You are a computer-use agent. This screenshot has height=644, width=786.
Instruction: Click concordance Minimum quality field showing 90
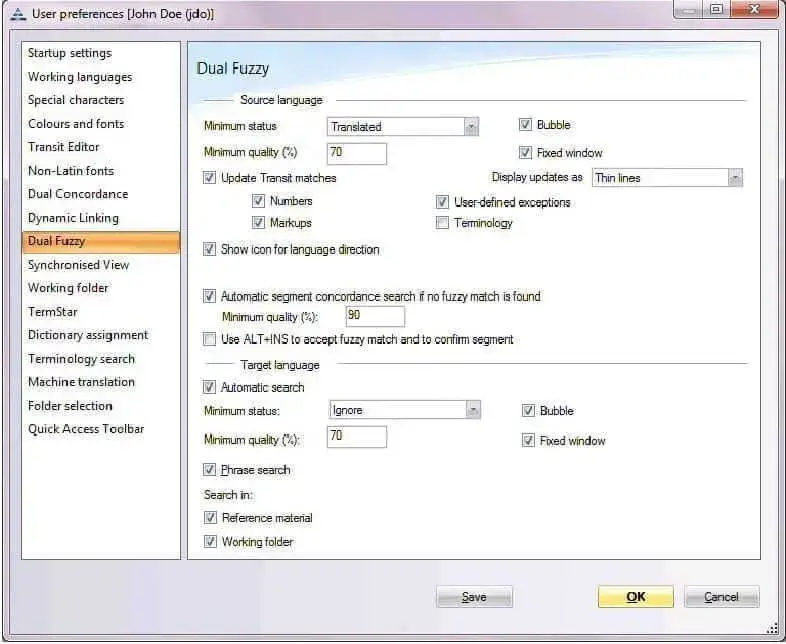[375, 316]
